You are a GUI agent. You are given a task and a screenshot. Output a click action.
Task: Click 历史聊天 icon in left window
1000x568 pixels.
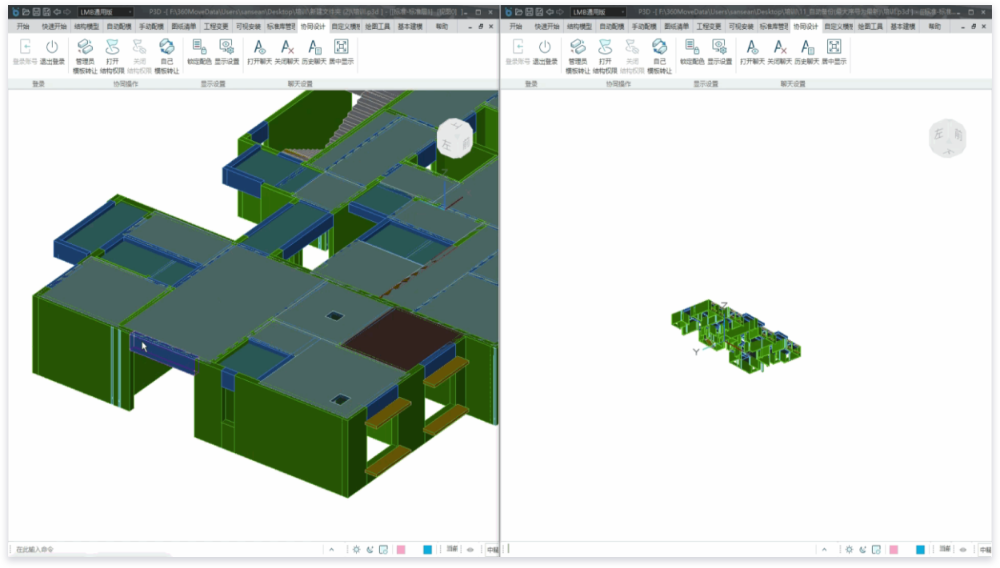(314, 48)
